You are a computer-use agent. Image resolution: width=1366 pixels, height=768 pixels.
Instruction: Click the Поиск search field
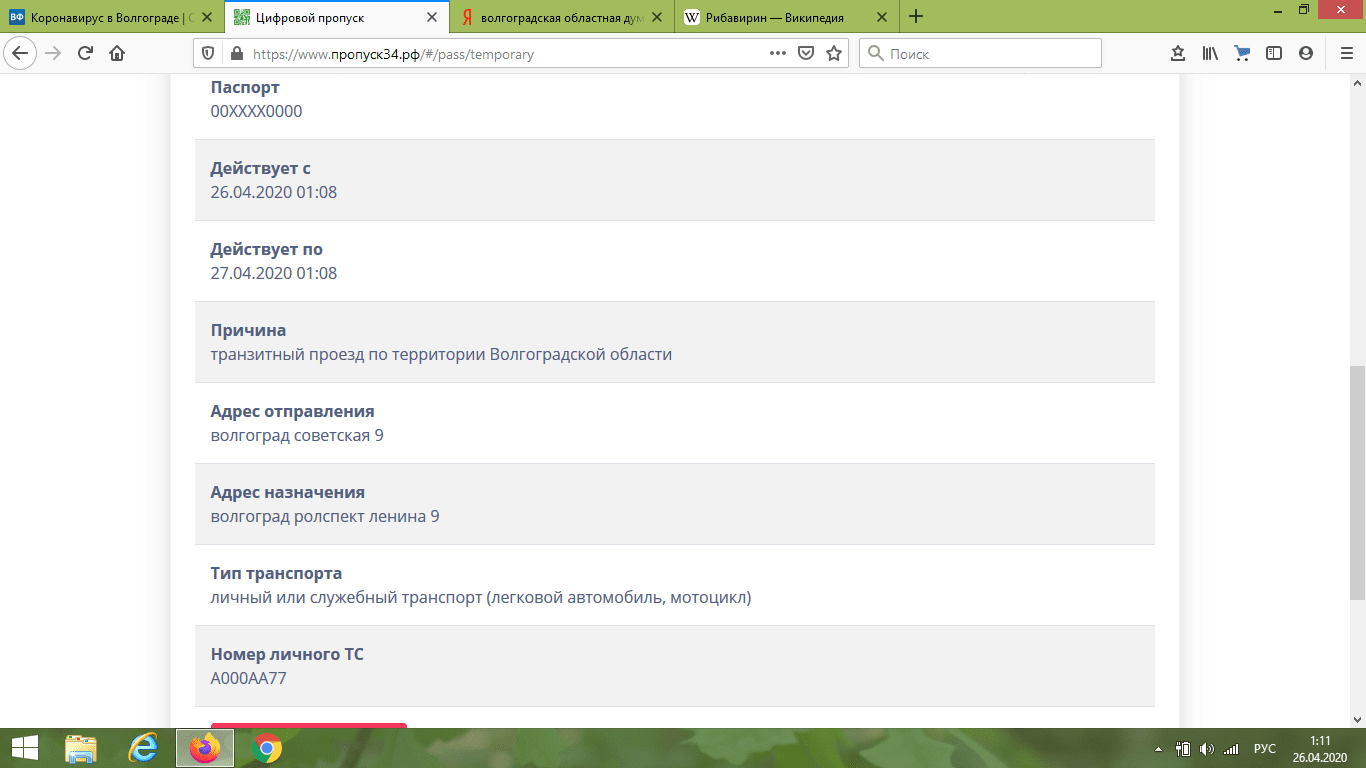coord(980,54)
